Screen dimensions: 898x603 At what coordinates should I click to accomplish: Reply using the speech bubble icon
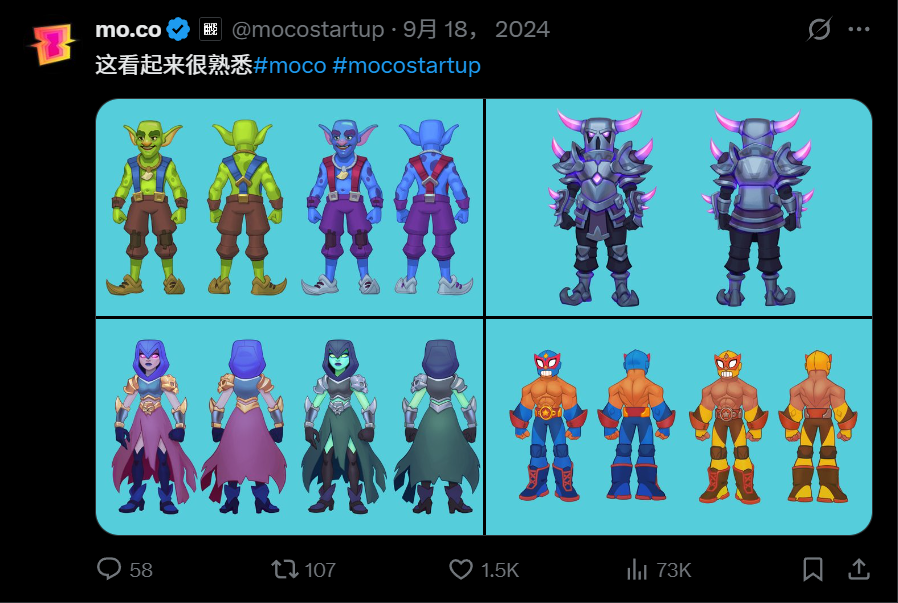pyautogui.click(x=109, y=569)
